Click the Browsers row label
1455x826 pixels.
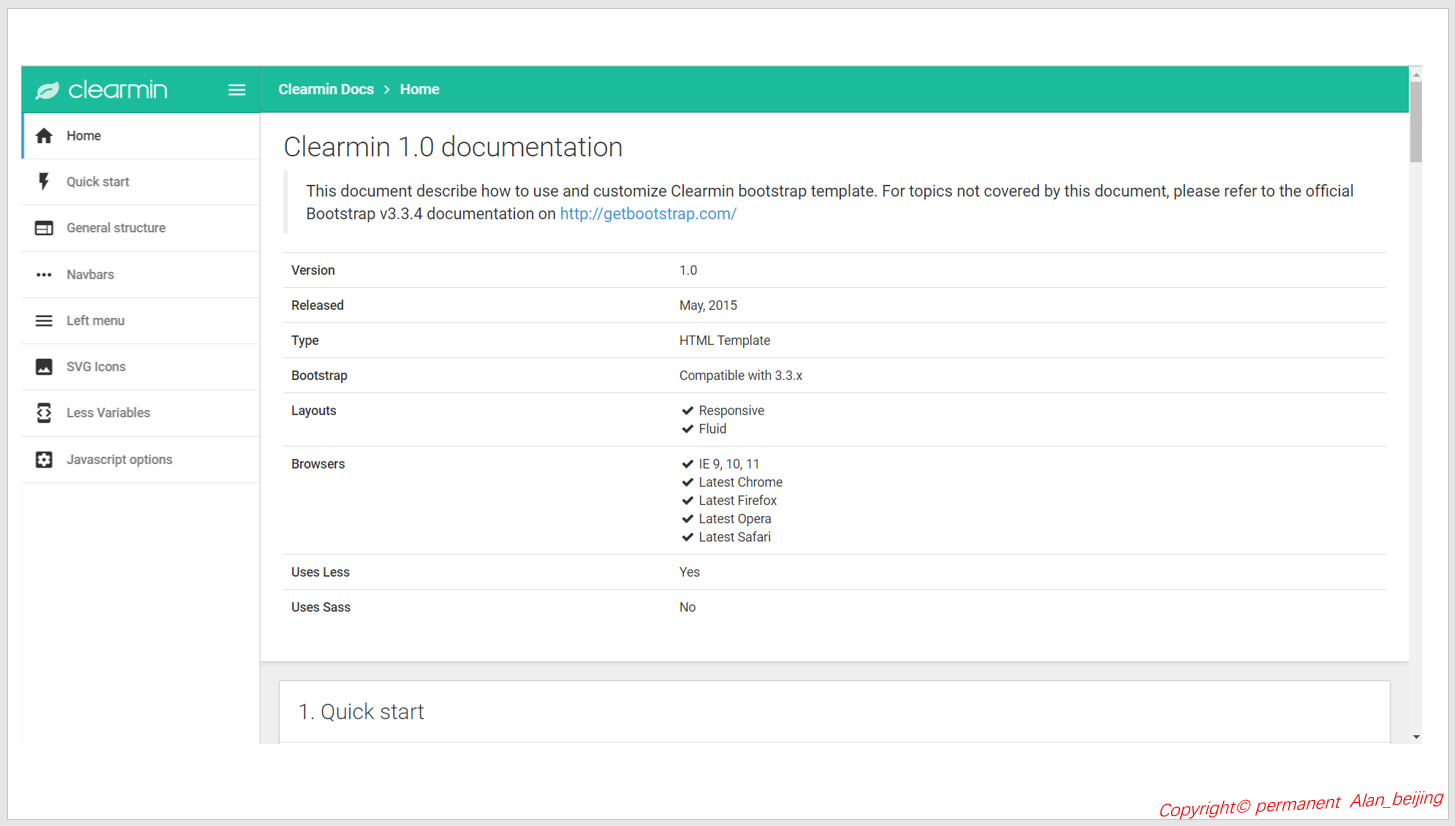(x=318, y=464)
